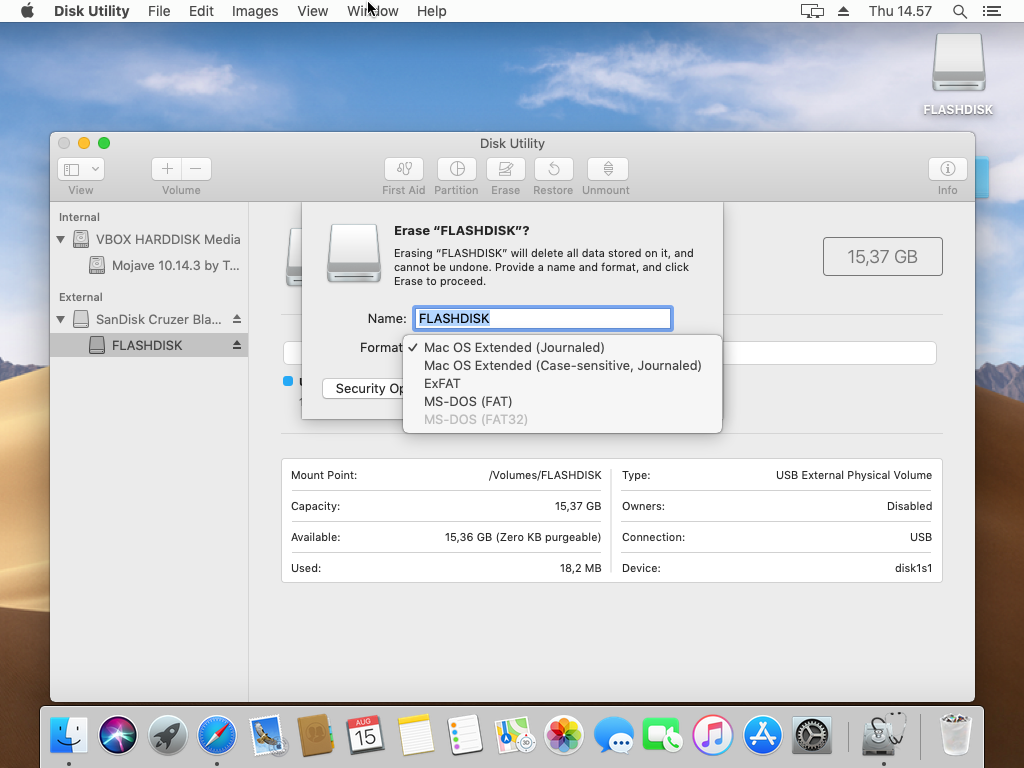This screenshot has width=1024, height=768.
Task: Open the Window menu
Action: pyautogui.click(x=372, y=11)
